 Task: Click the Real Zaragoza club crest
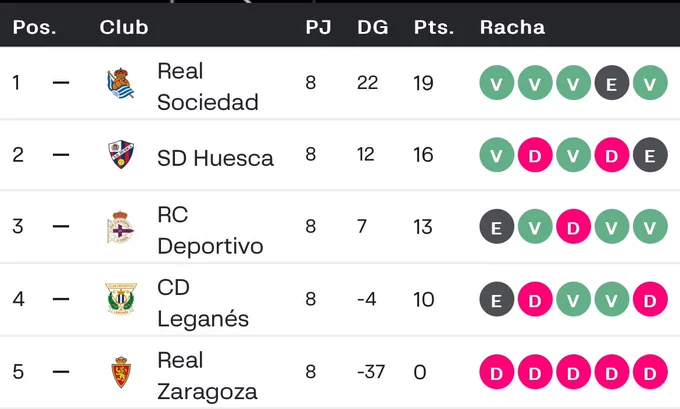click(x=121, y=372)
